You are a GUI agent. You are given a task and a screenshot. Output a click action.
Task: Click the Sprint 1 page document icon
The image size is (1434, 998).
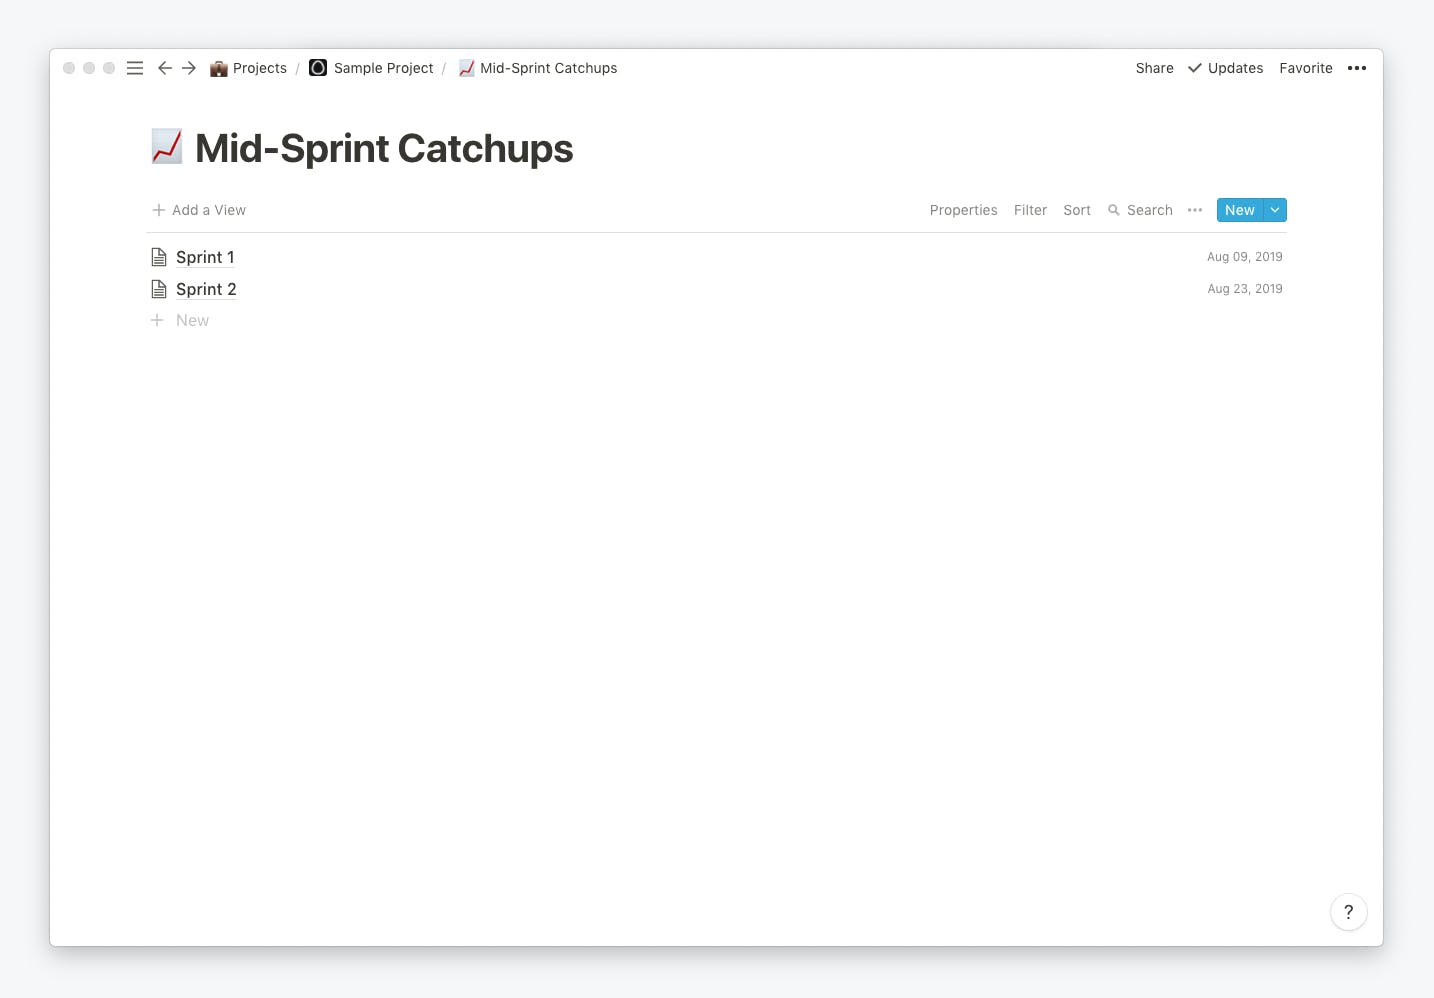click(159, 257)
